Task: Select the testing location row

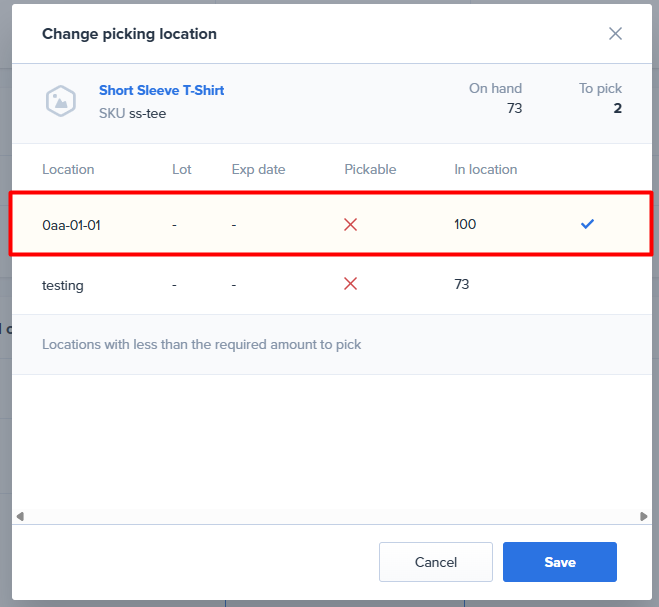Action: click(63, 285)
